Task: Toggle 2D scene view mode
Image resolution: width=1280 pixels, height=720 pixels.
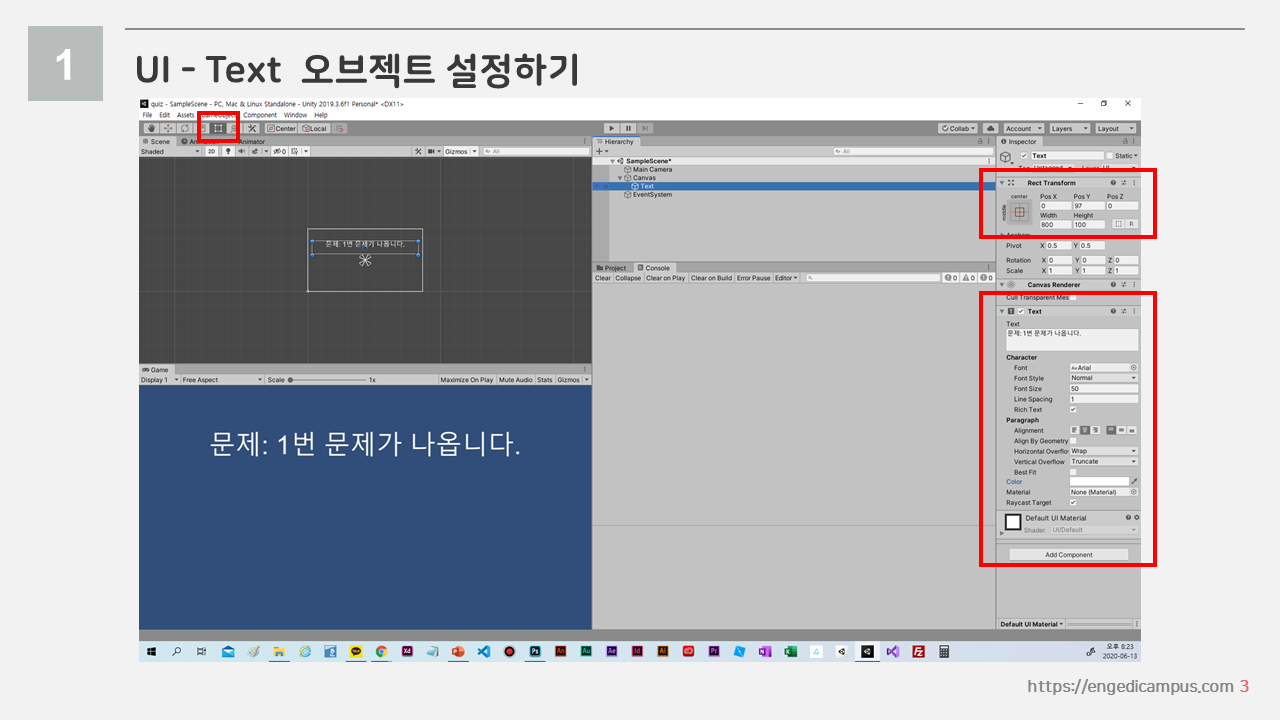Action: (x=211, y=152)
